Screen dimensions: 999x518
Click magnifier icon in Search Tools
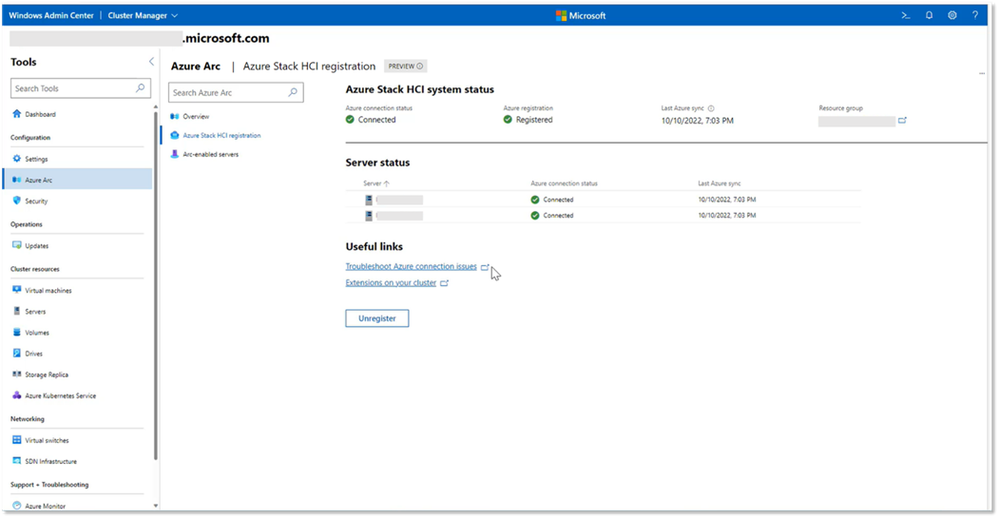click(x=140, y=88)
